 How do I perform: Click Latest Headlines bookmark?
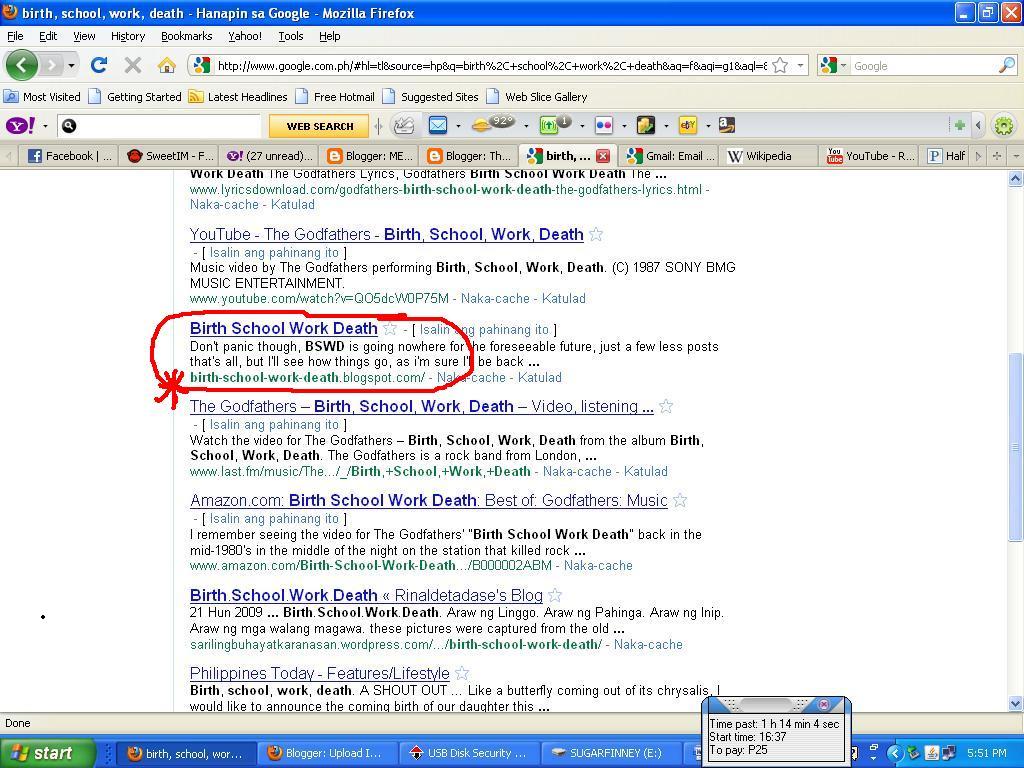[238, 97]
